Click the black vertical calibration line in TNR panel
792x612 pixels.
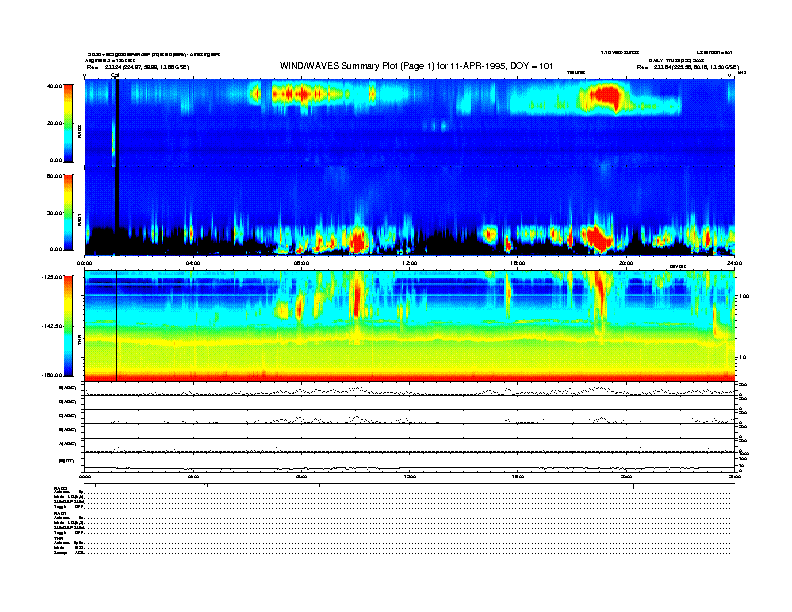tap(117, 326)
